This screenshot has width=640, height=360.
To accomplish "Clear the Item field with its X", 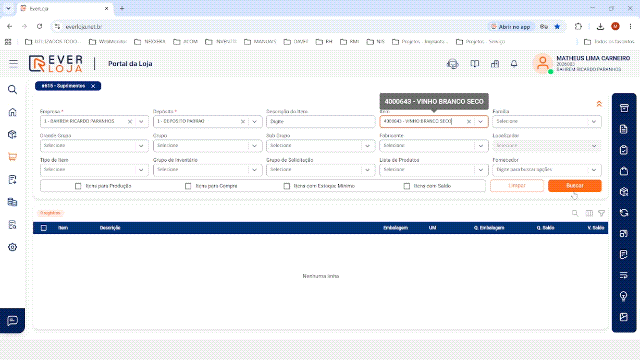I will point(469,122).
